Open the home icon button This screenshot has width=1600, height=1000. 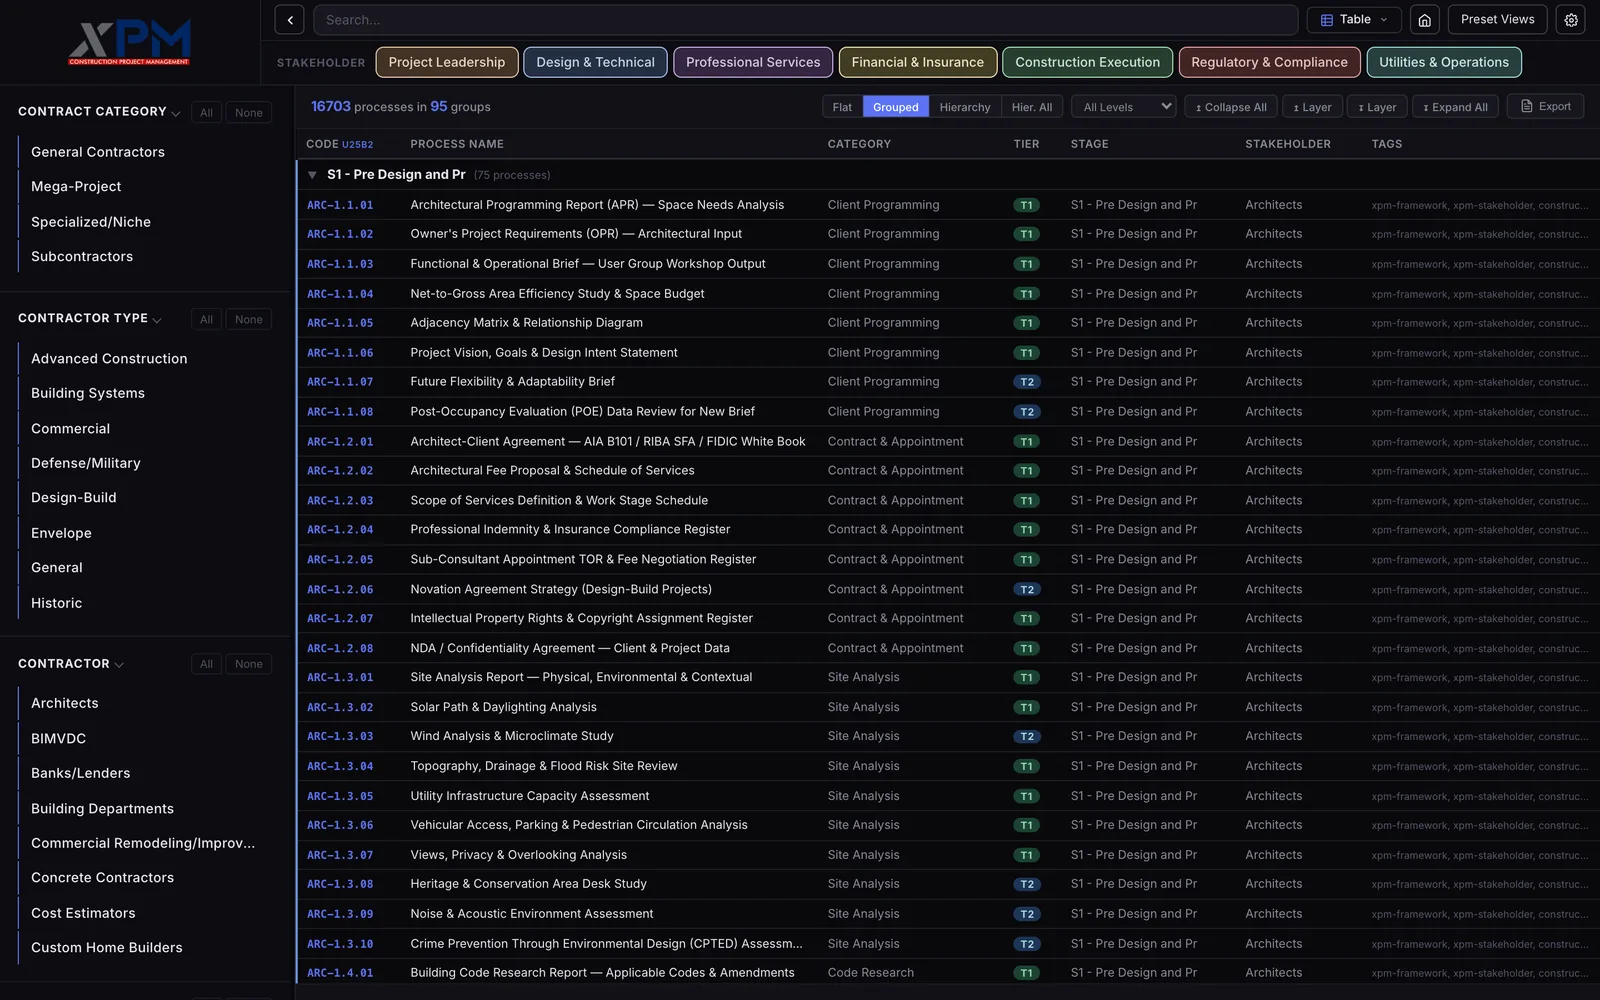(x=1424, y=20)
